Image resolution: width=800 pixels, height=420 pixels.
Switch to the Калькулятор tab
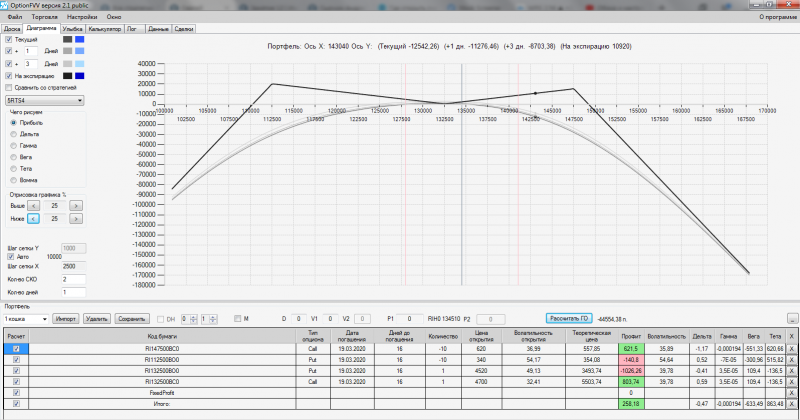[105, 29]
